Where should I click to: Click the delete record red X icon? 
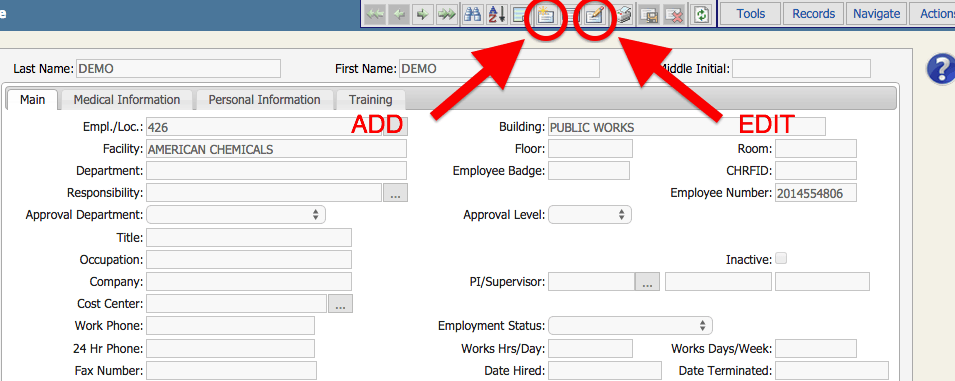[x=674, y=15]
